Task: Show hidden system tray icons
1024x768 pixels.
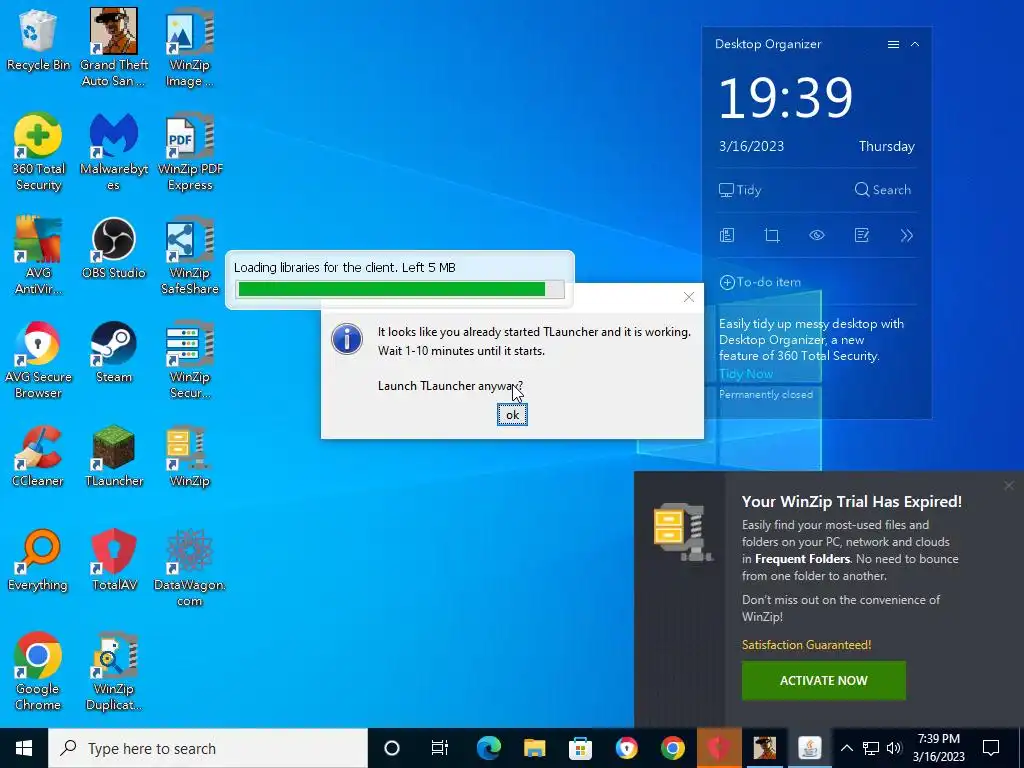Action: (846, 748)
